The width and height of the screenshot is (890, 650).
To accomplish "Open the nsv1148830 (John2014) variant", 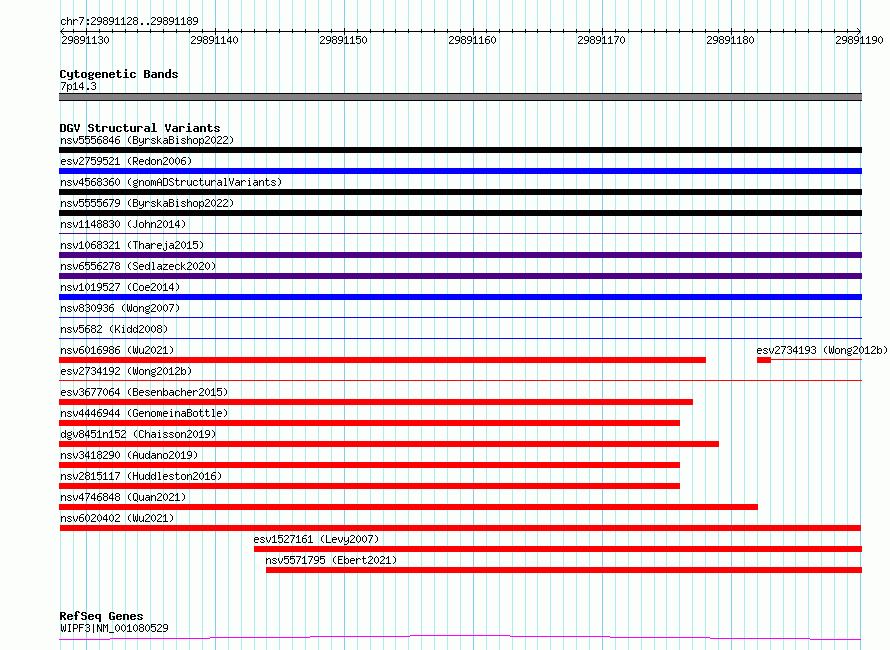I will (x=123, y=224).
